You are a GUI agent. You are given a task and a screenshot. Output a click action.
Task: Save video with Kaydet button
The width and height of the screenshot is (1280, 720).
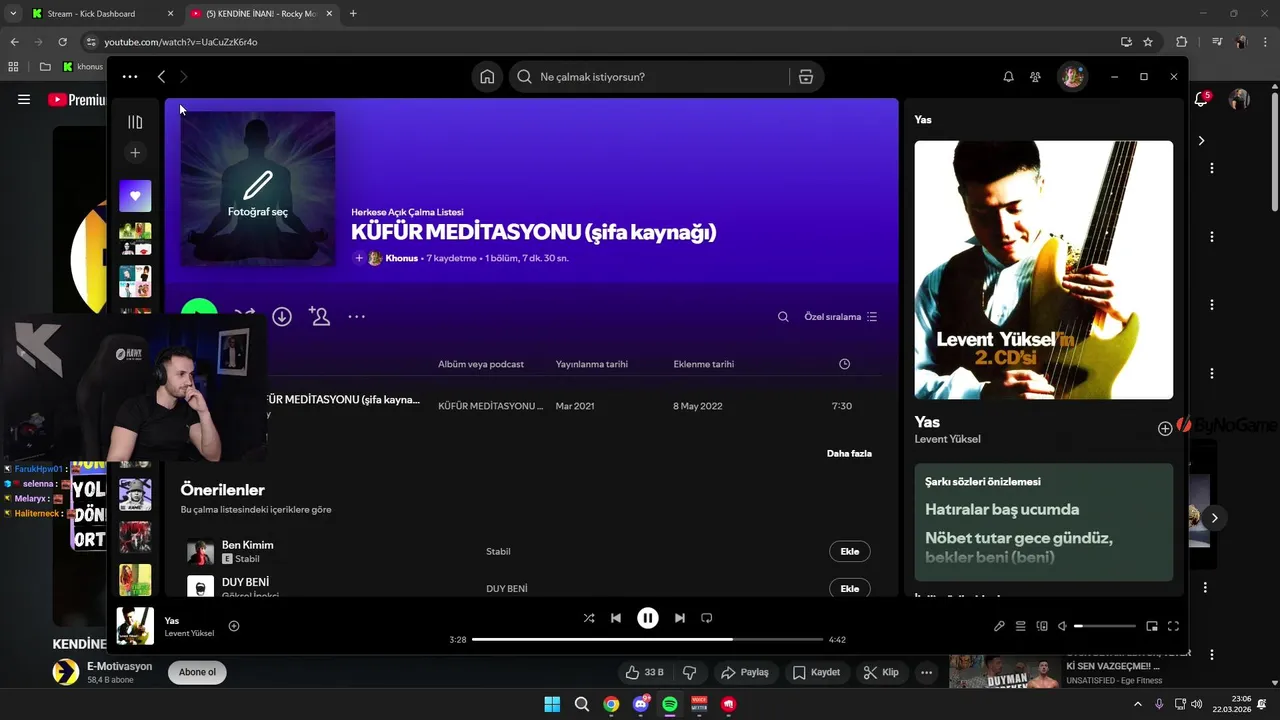816,673
